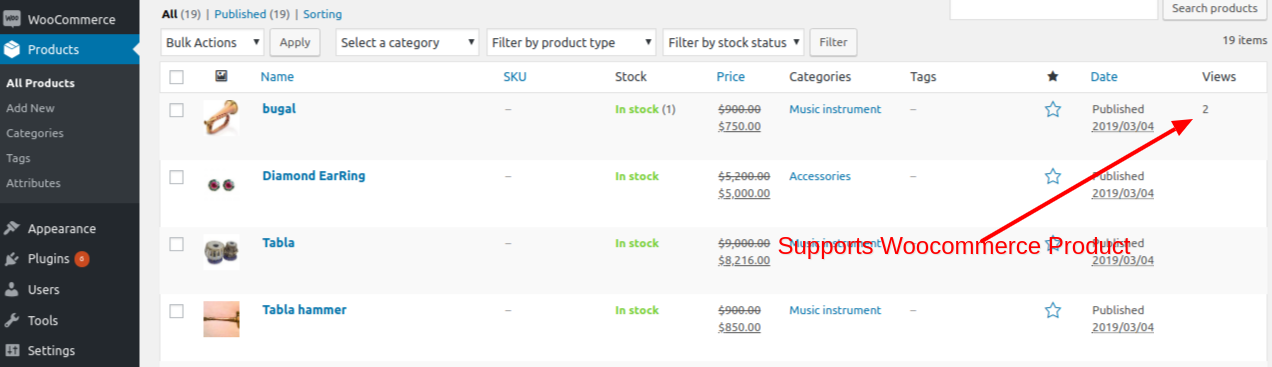Open the Bulk Actions dropdown
Screen dimensions: 1272x367
click(213, 42)
